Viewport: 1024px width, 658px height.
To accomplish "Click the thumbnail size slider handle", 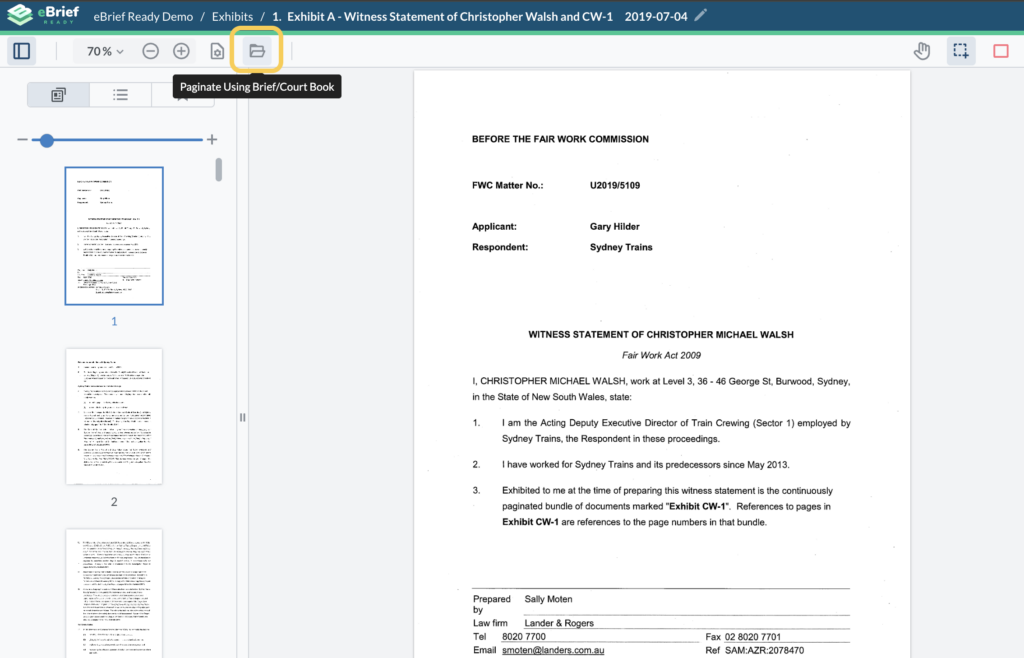I will pyautogui.click(x=46, y=140).
